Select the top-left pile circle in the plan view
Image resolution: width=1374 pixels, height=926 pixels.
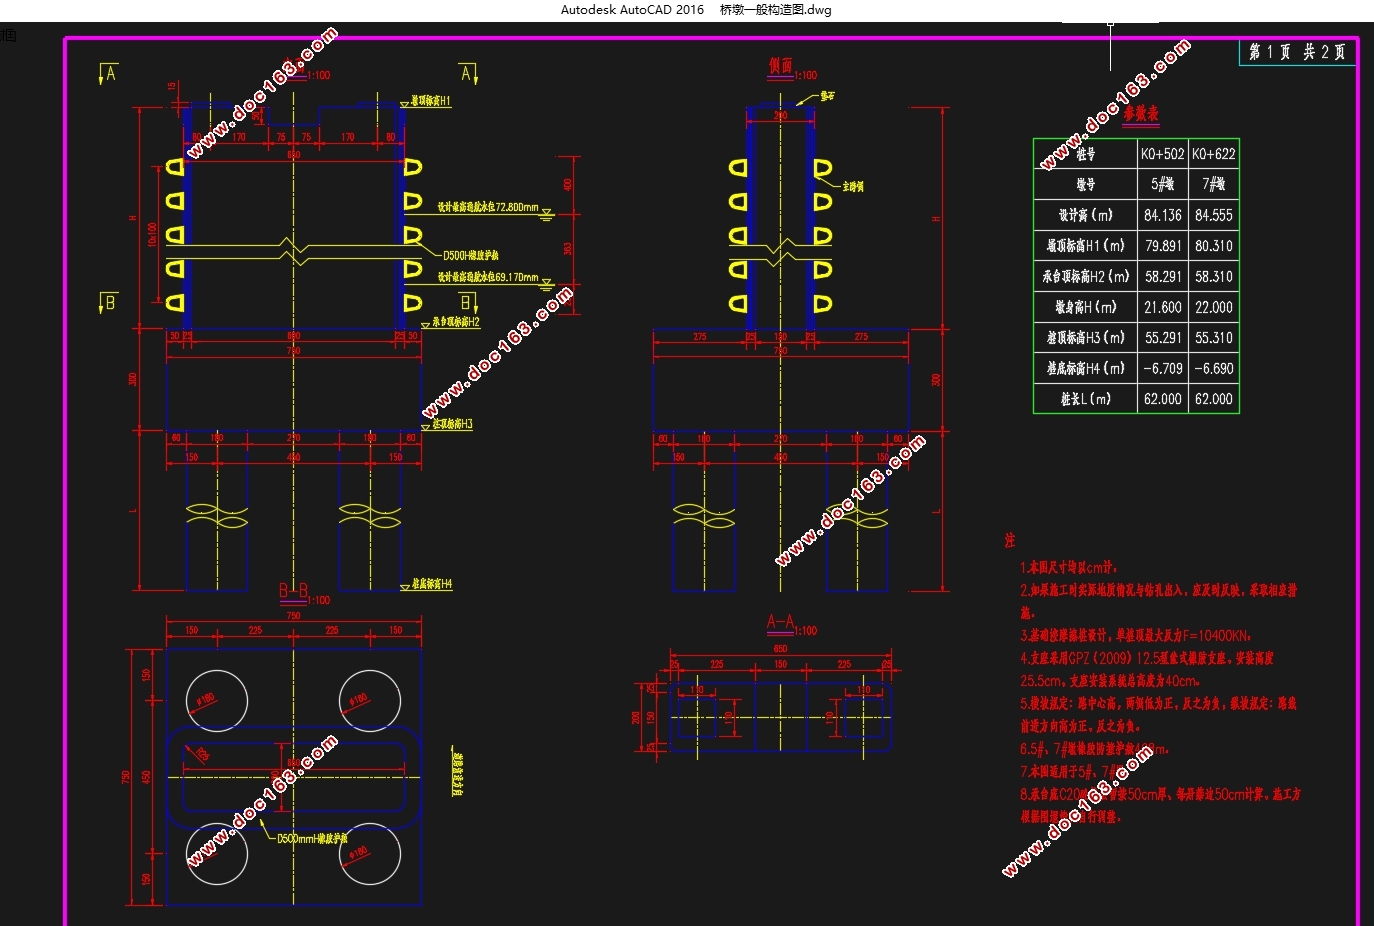click(x=216, y=701)
